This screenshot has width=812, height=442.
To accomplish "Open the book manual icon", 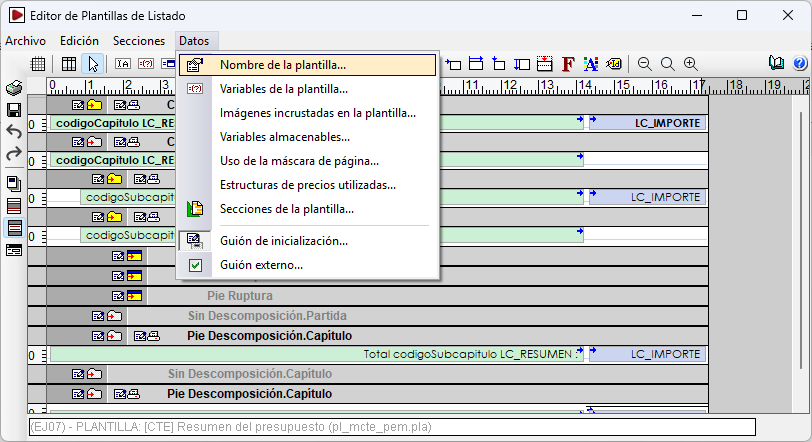I will (x=776, y=63).
